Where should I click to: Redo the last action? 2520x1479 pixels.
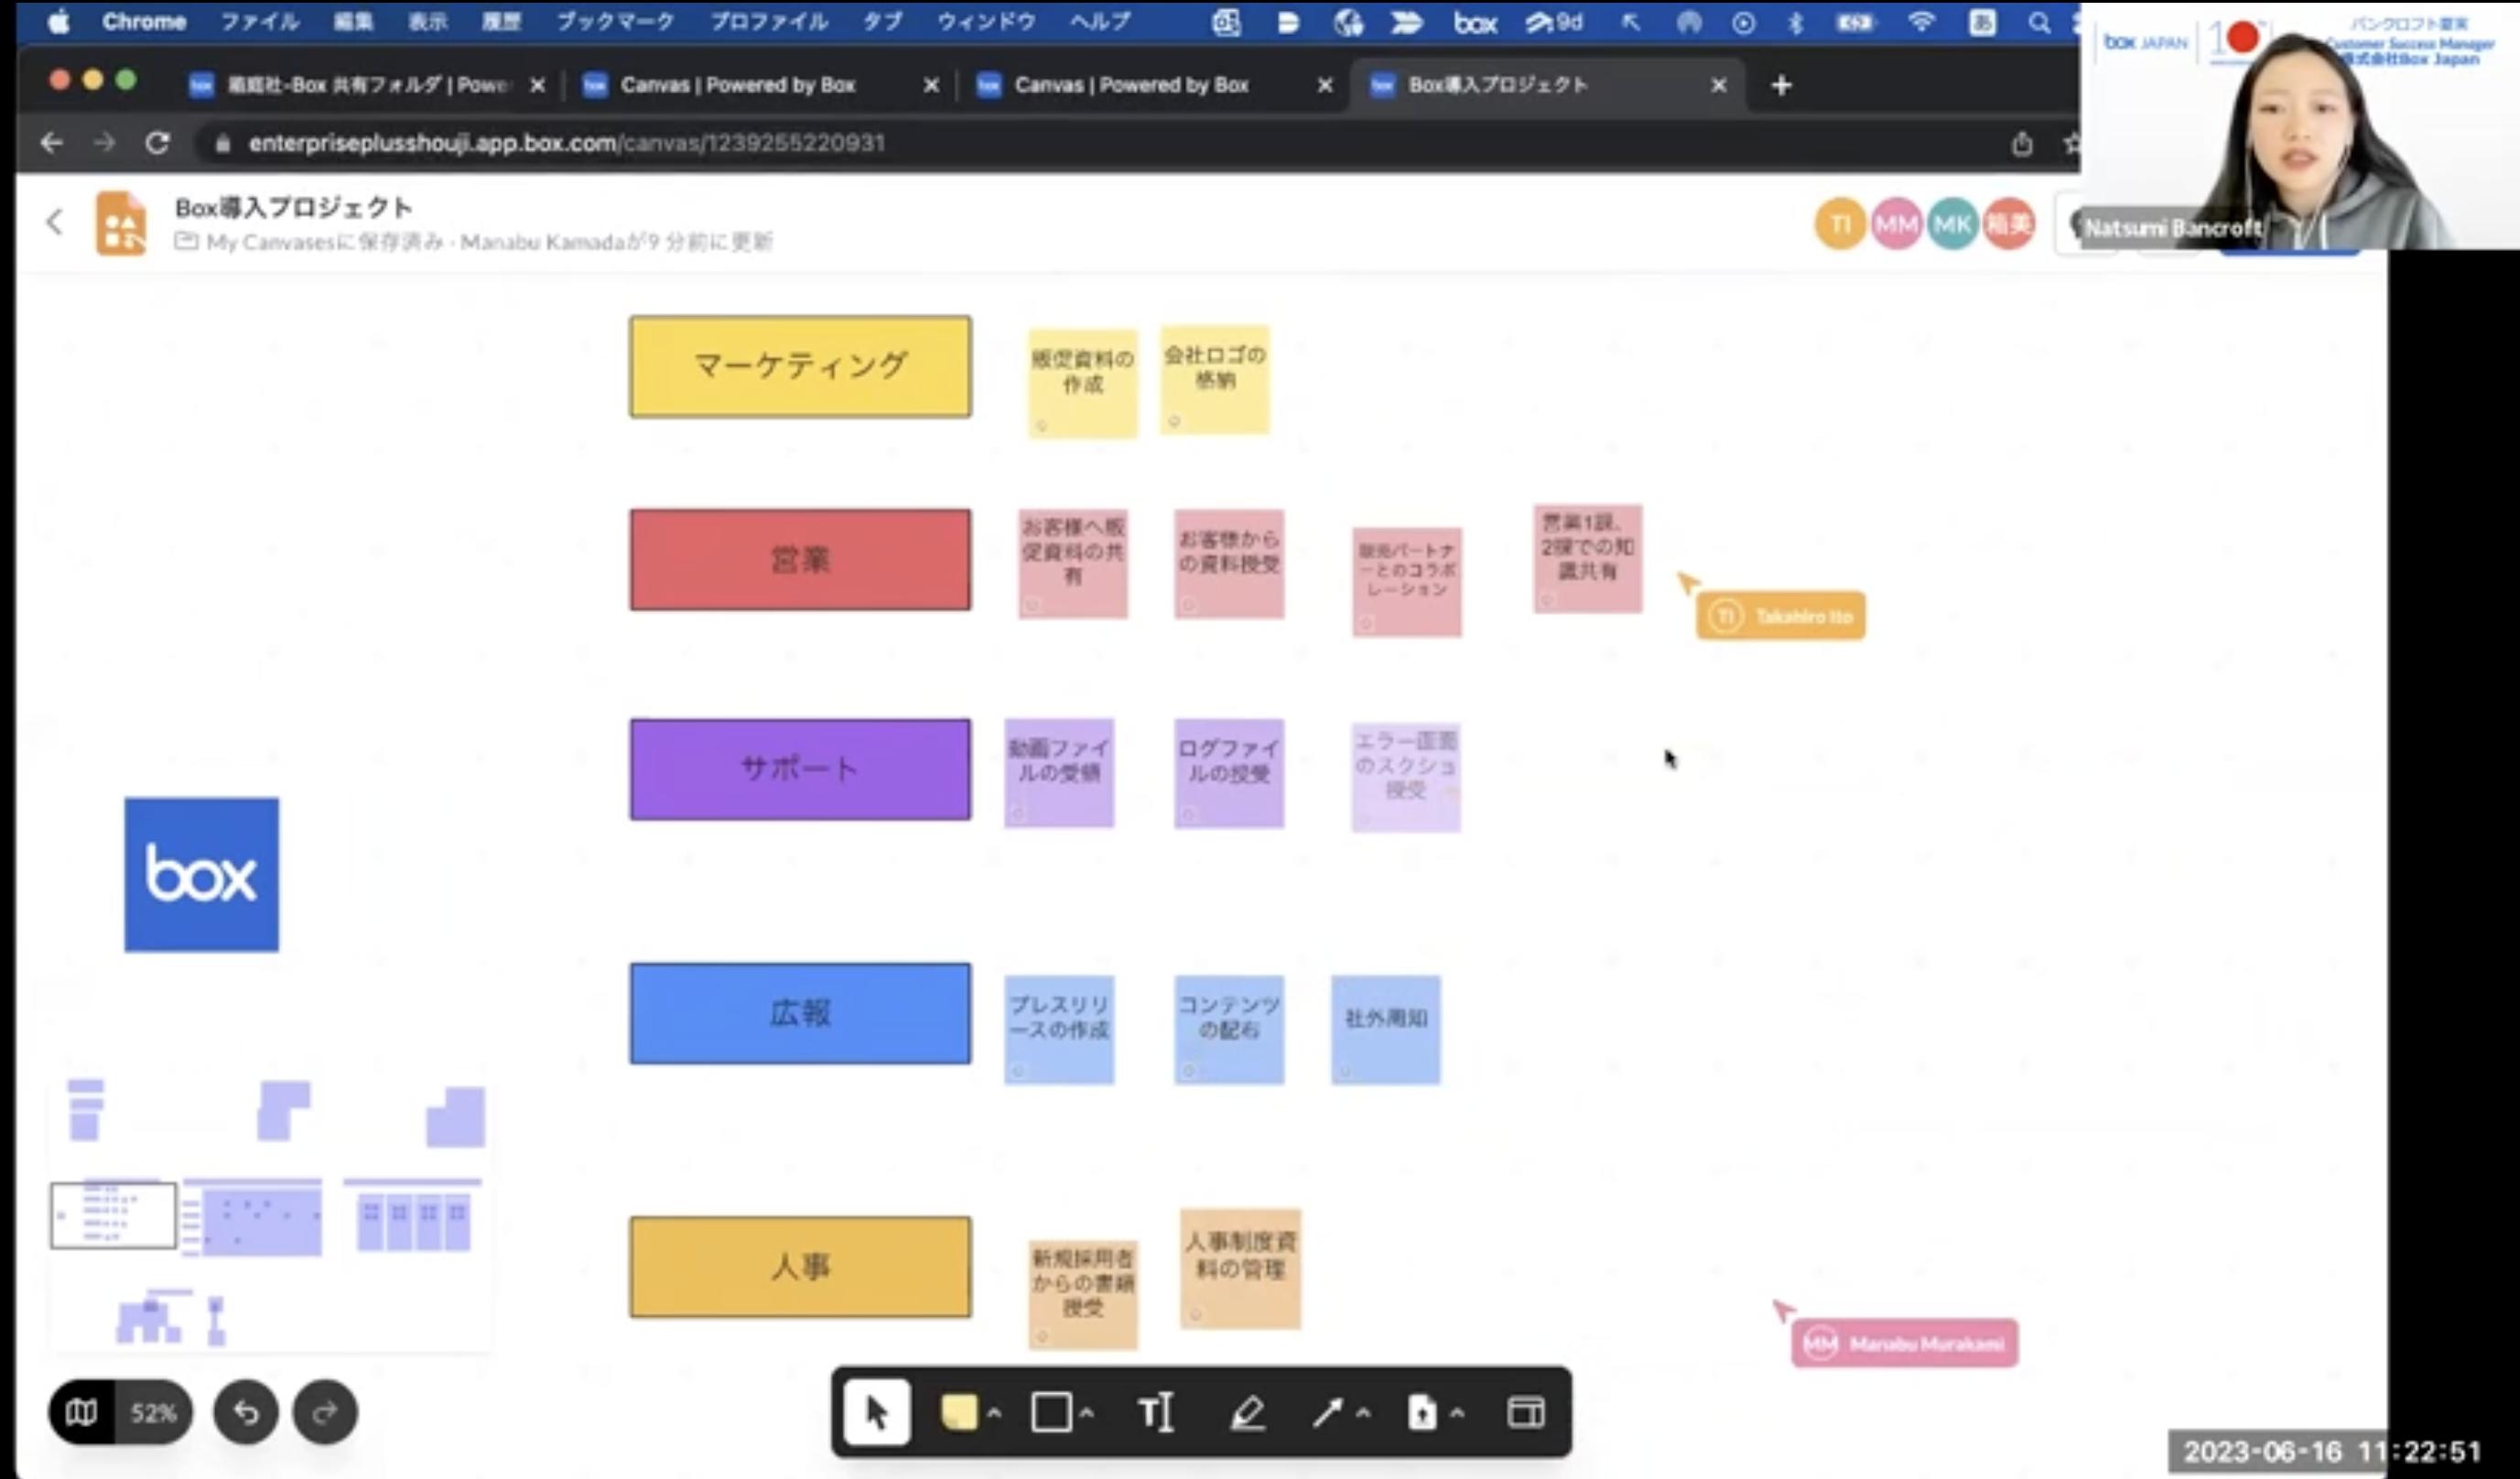pos(325,1412)
